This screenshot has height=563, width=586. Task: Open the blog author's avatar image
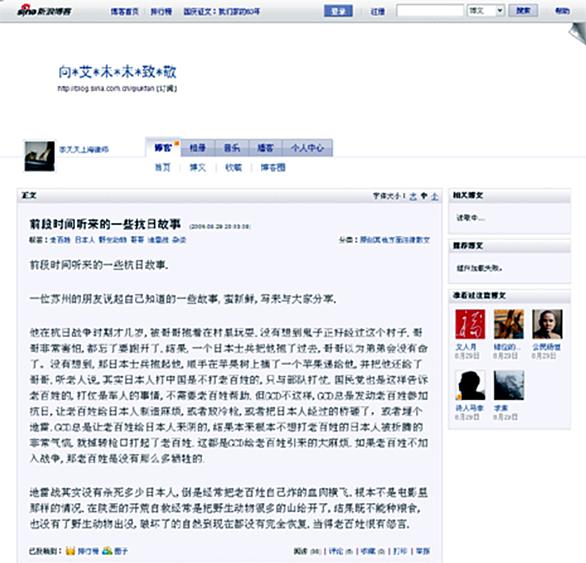click(39, 156)
